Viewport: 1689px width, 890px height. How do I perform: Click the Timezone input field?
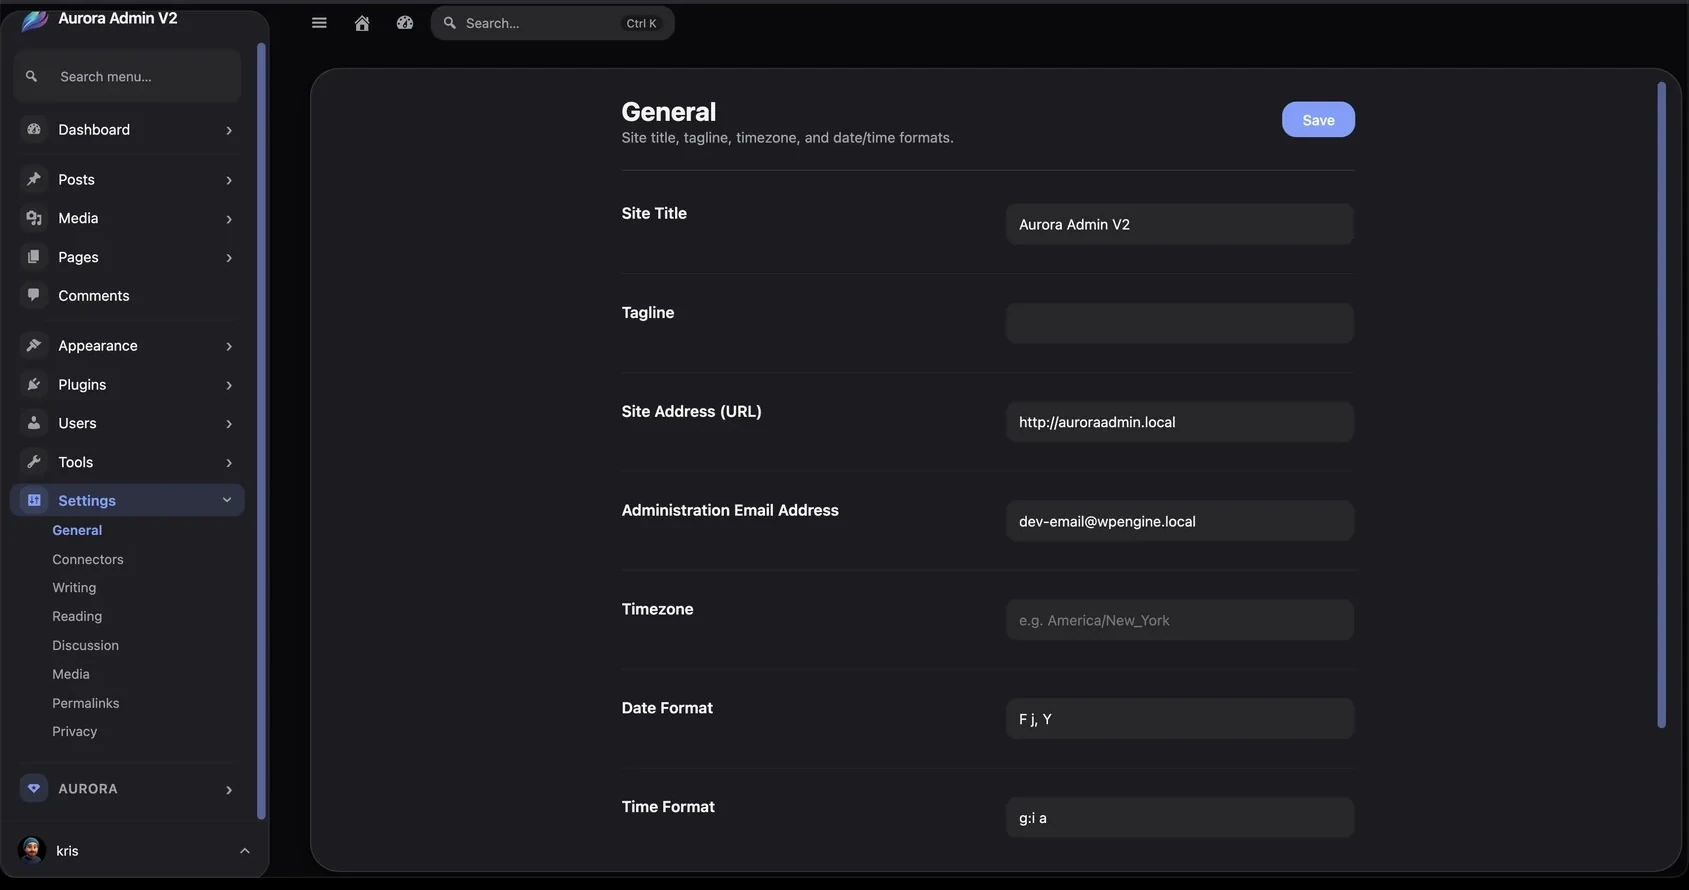click(1180, 620)
